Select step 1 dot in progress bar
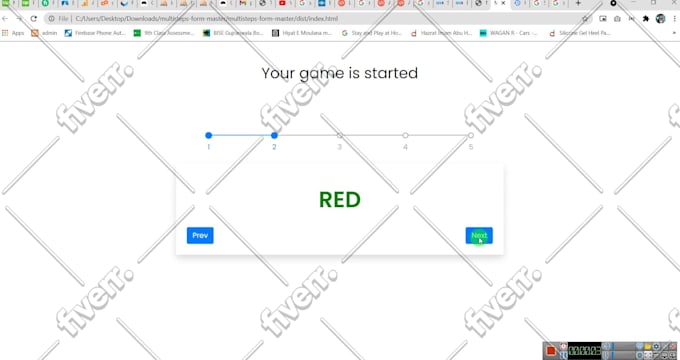 tap(209, 135)
